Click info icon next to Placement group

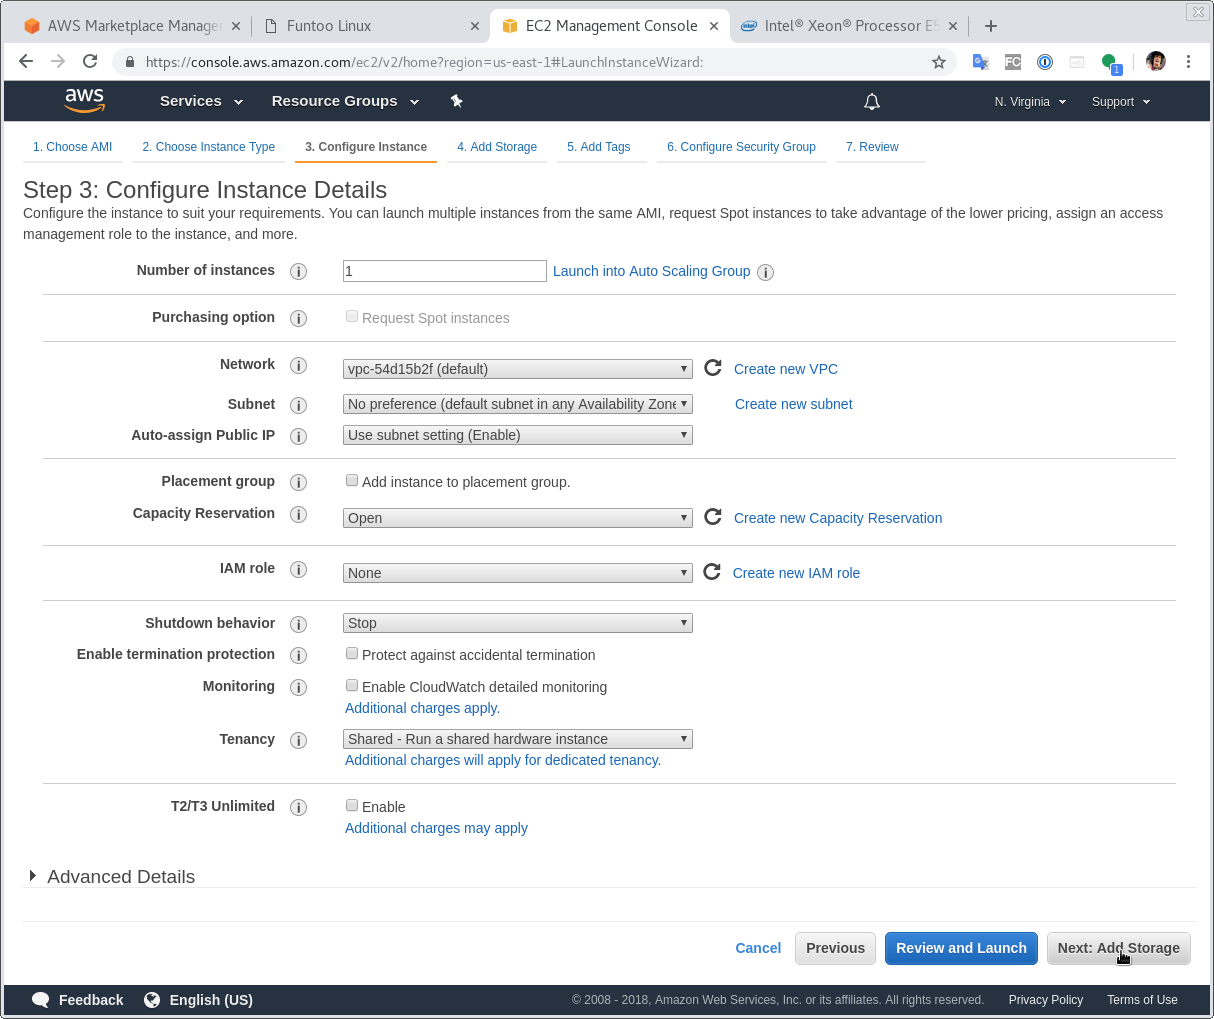click(x=298, y=482)
